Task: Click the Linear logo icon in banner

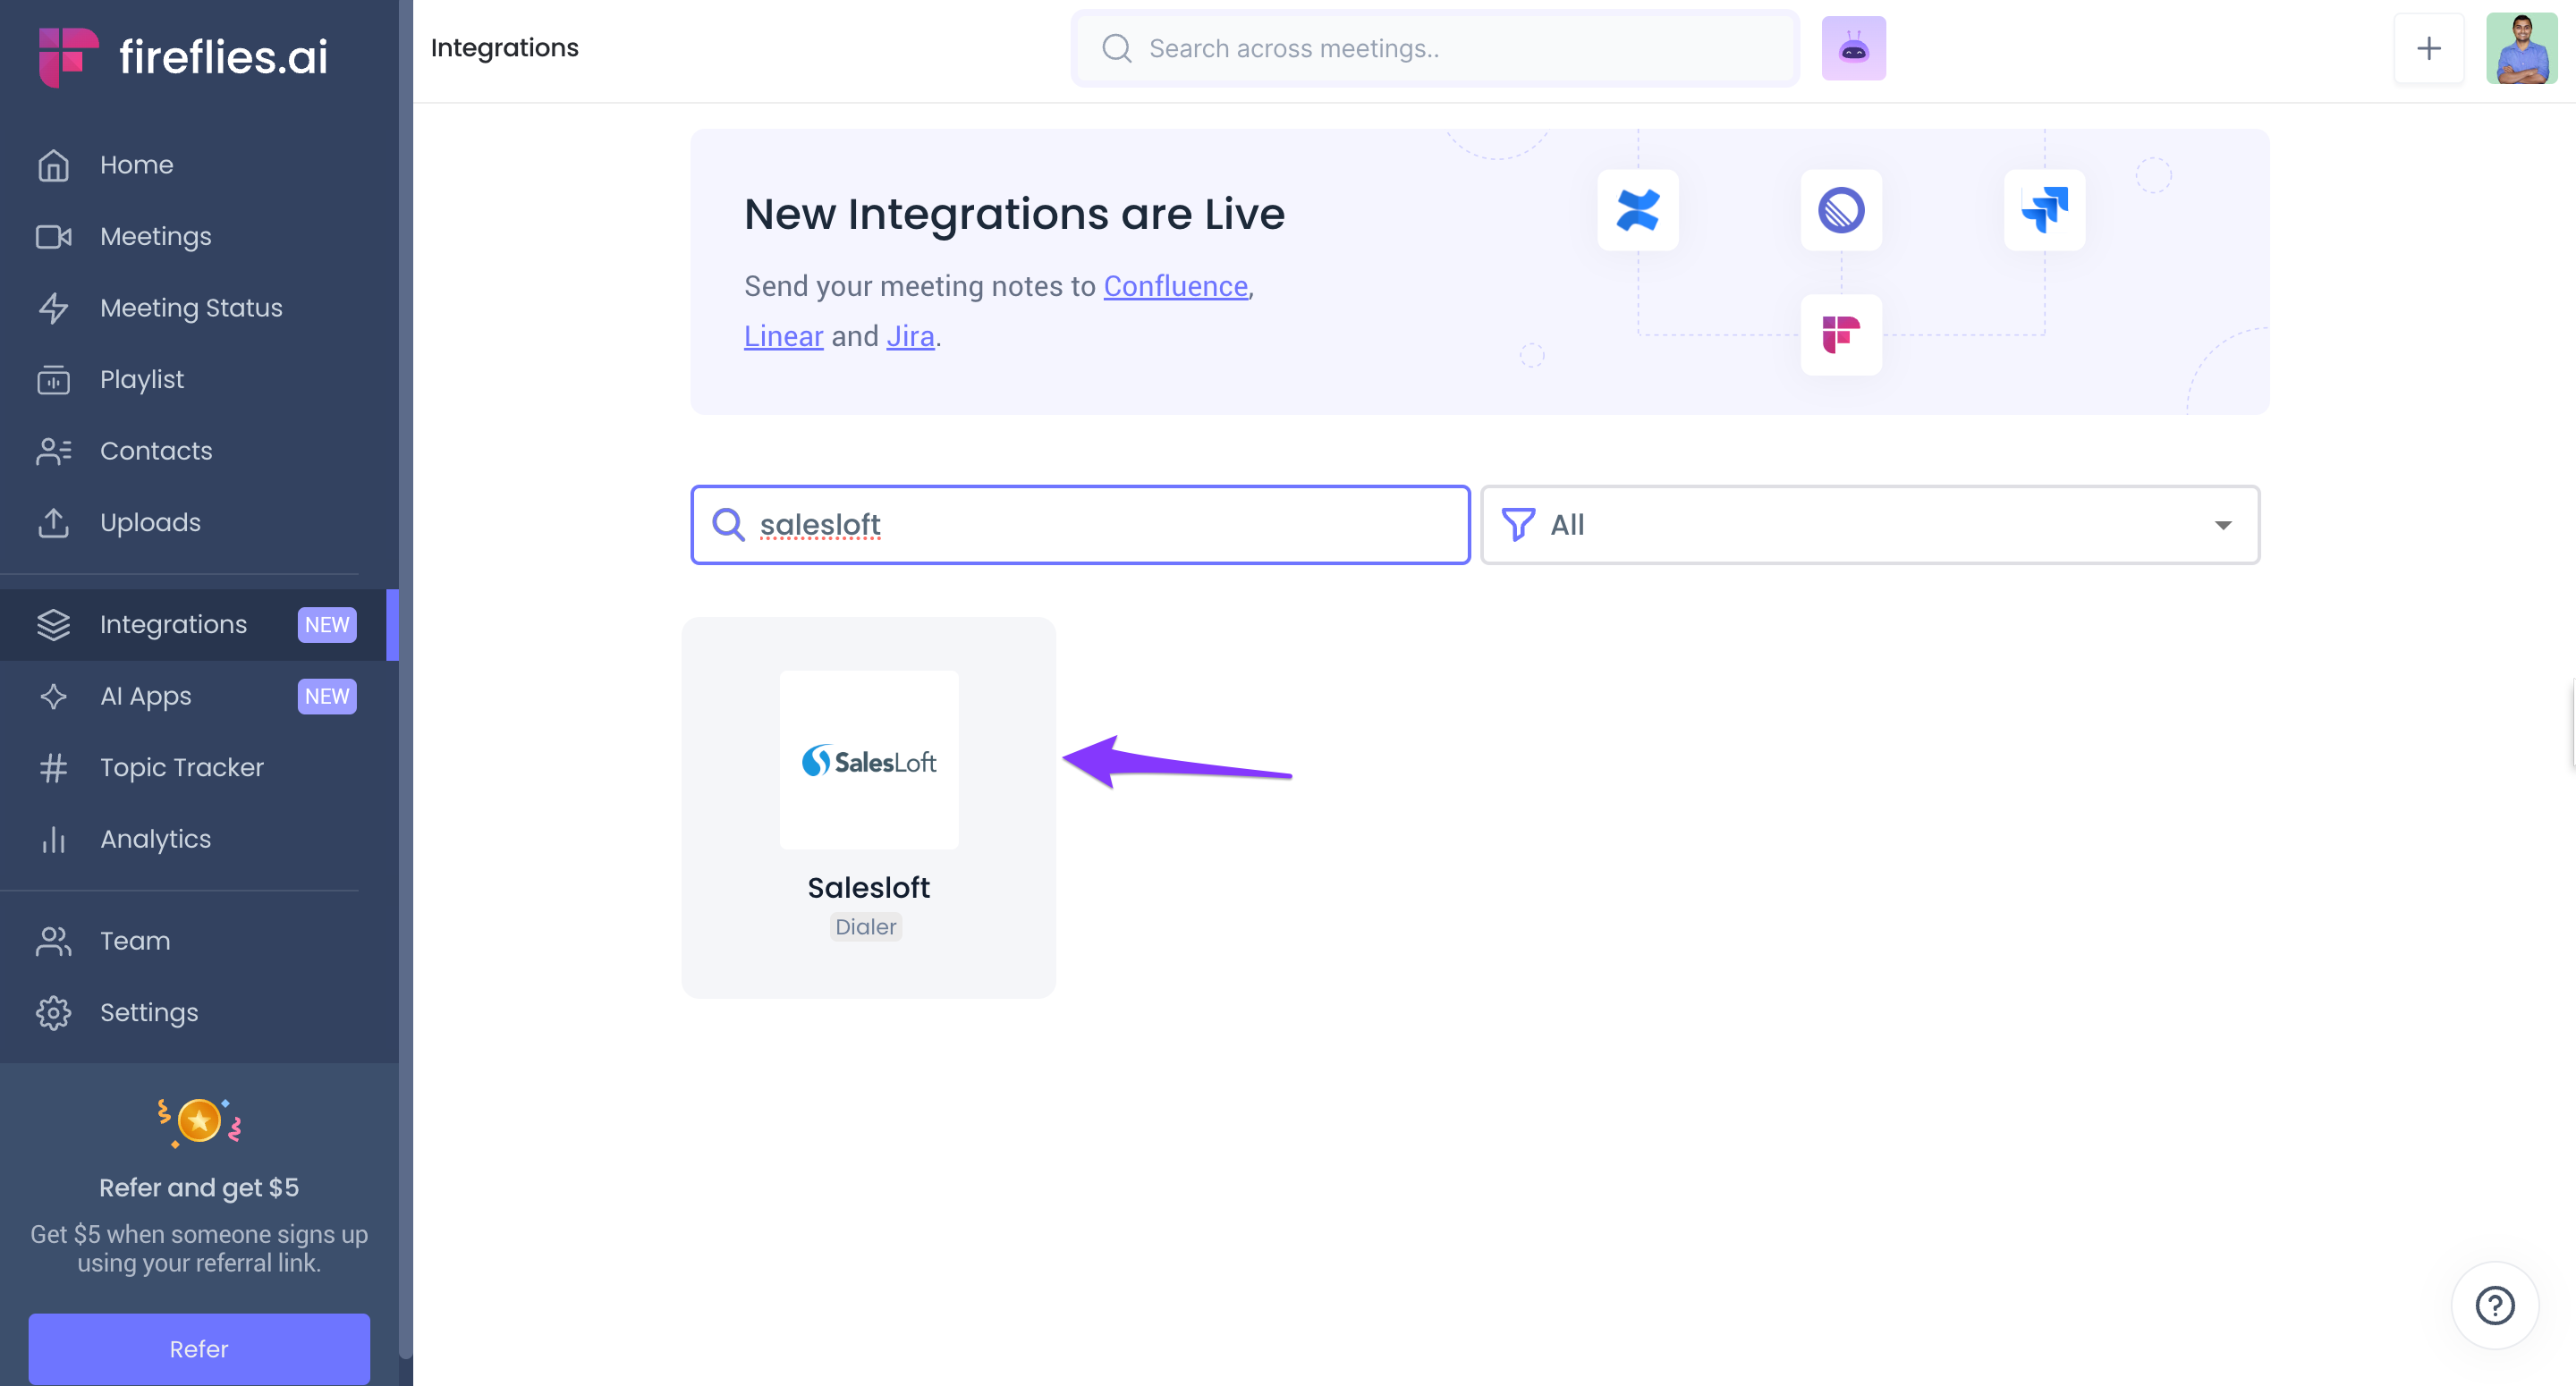Action: [1841, 210]
